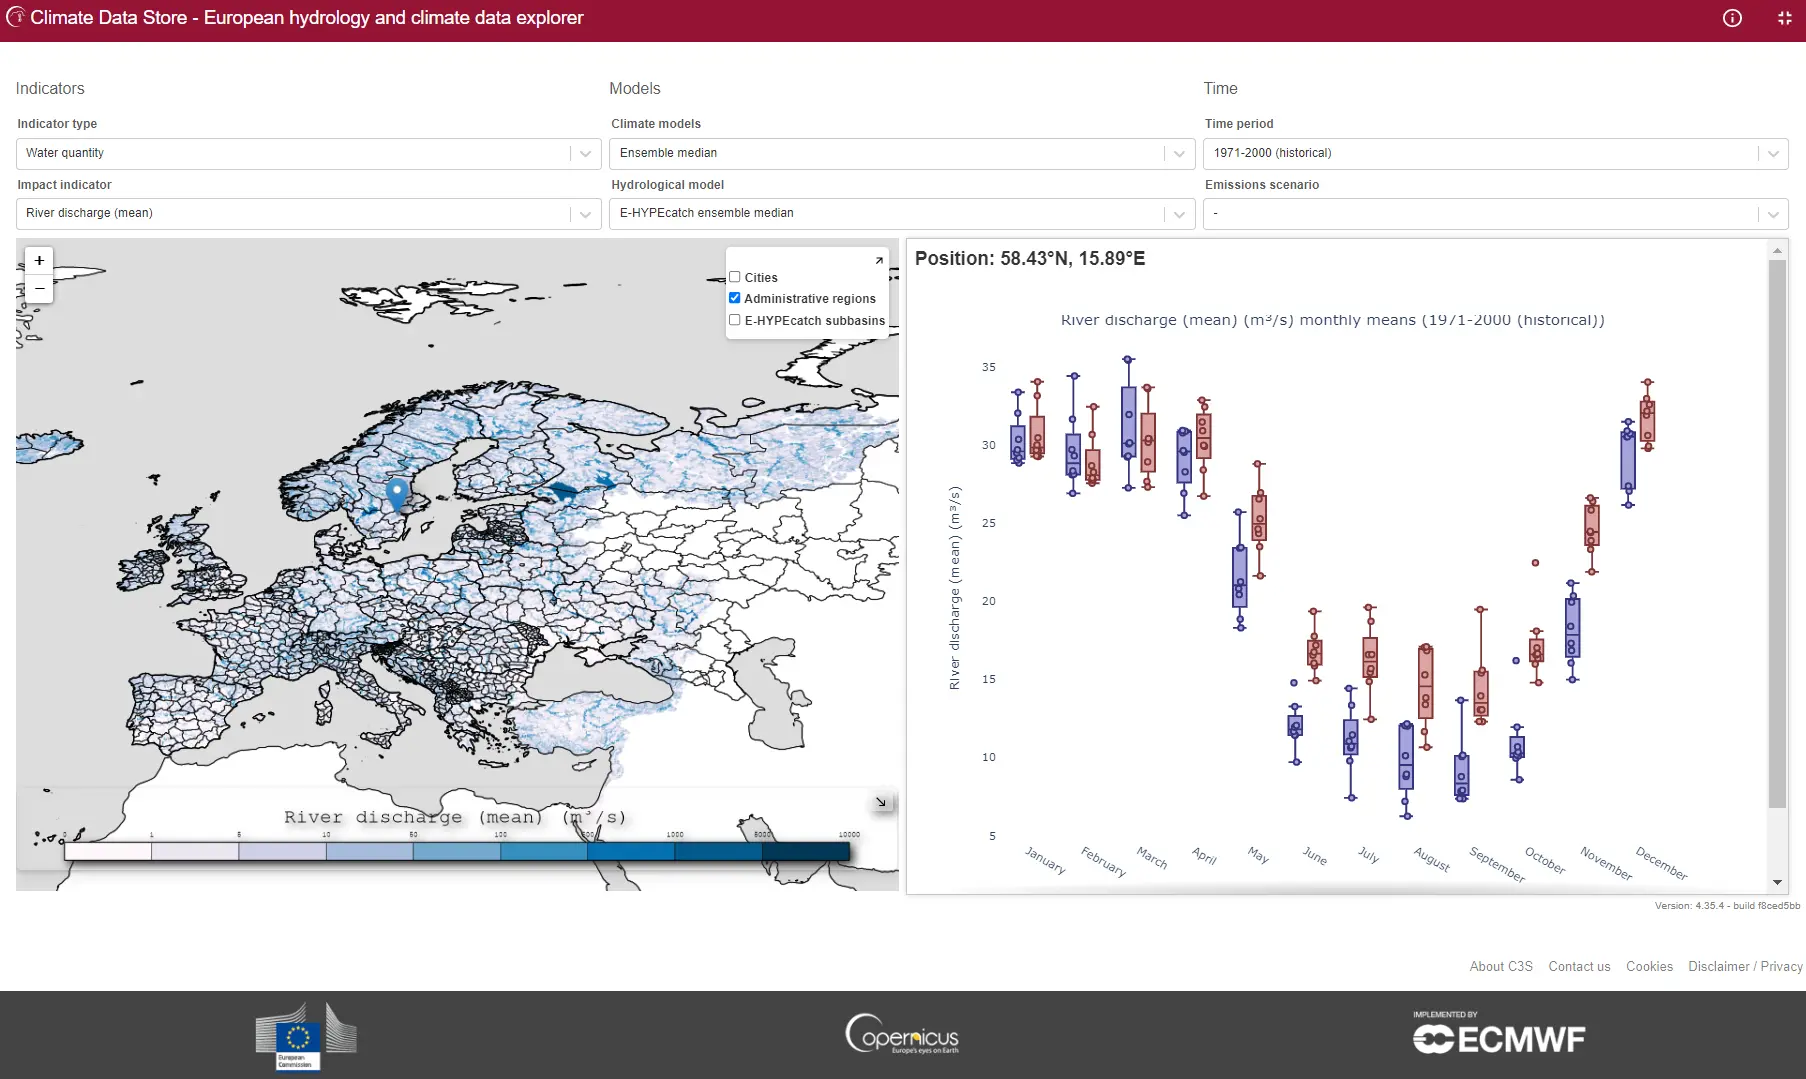Click the info icon in header
Image resolution: width=1806 pixels, height=1079 pixels.
[x=1732, y=18]
